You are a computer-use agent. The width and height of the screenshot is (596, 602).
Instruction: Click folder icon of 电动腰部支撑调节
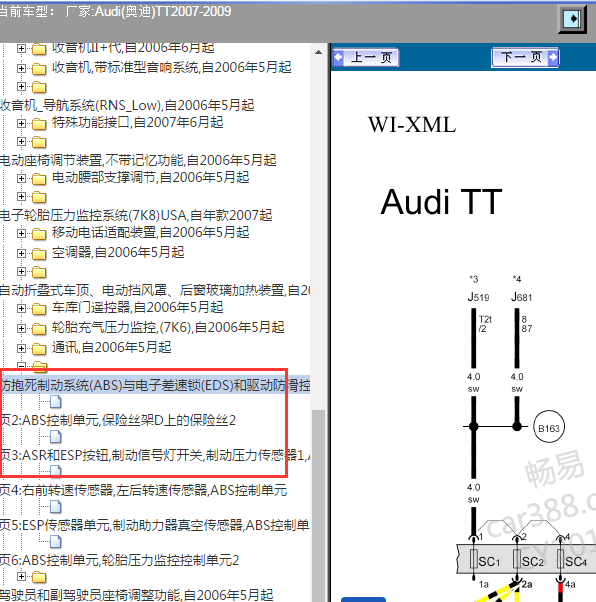tap(39, 179)
